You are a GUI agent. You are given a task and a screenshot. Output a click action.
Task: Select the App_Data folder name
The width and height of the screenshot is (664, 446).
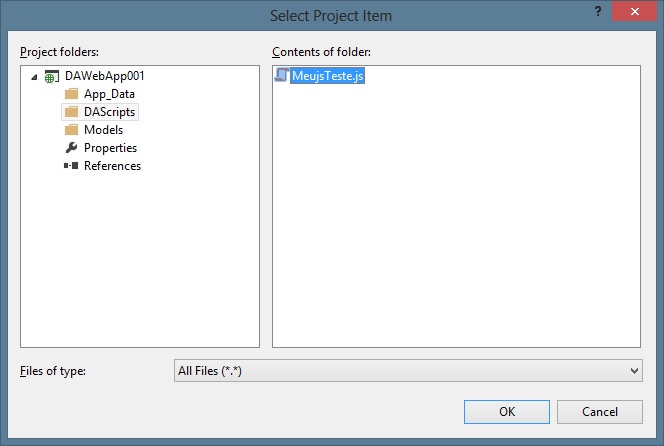pos(109,94)
